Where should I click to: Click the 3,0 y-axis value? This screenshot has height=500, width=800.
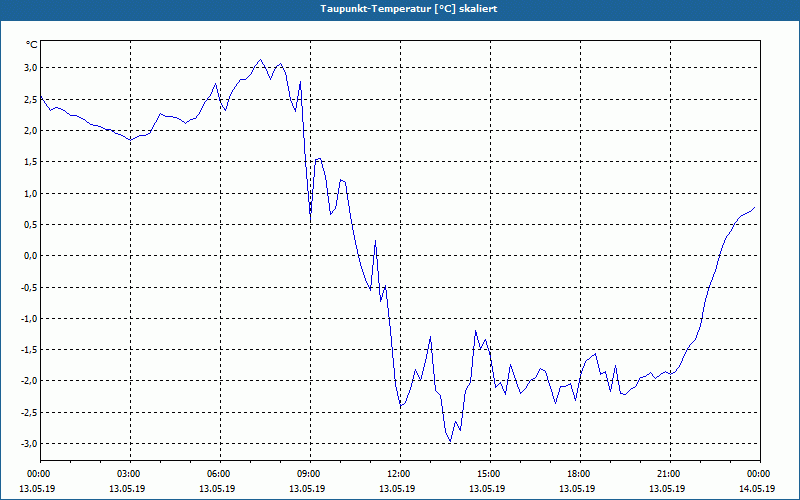31,68
